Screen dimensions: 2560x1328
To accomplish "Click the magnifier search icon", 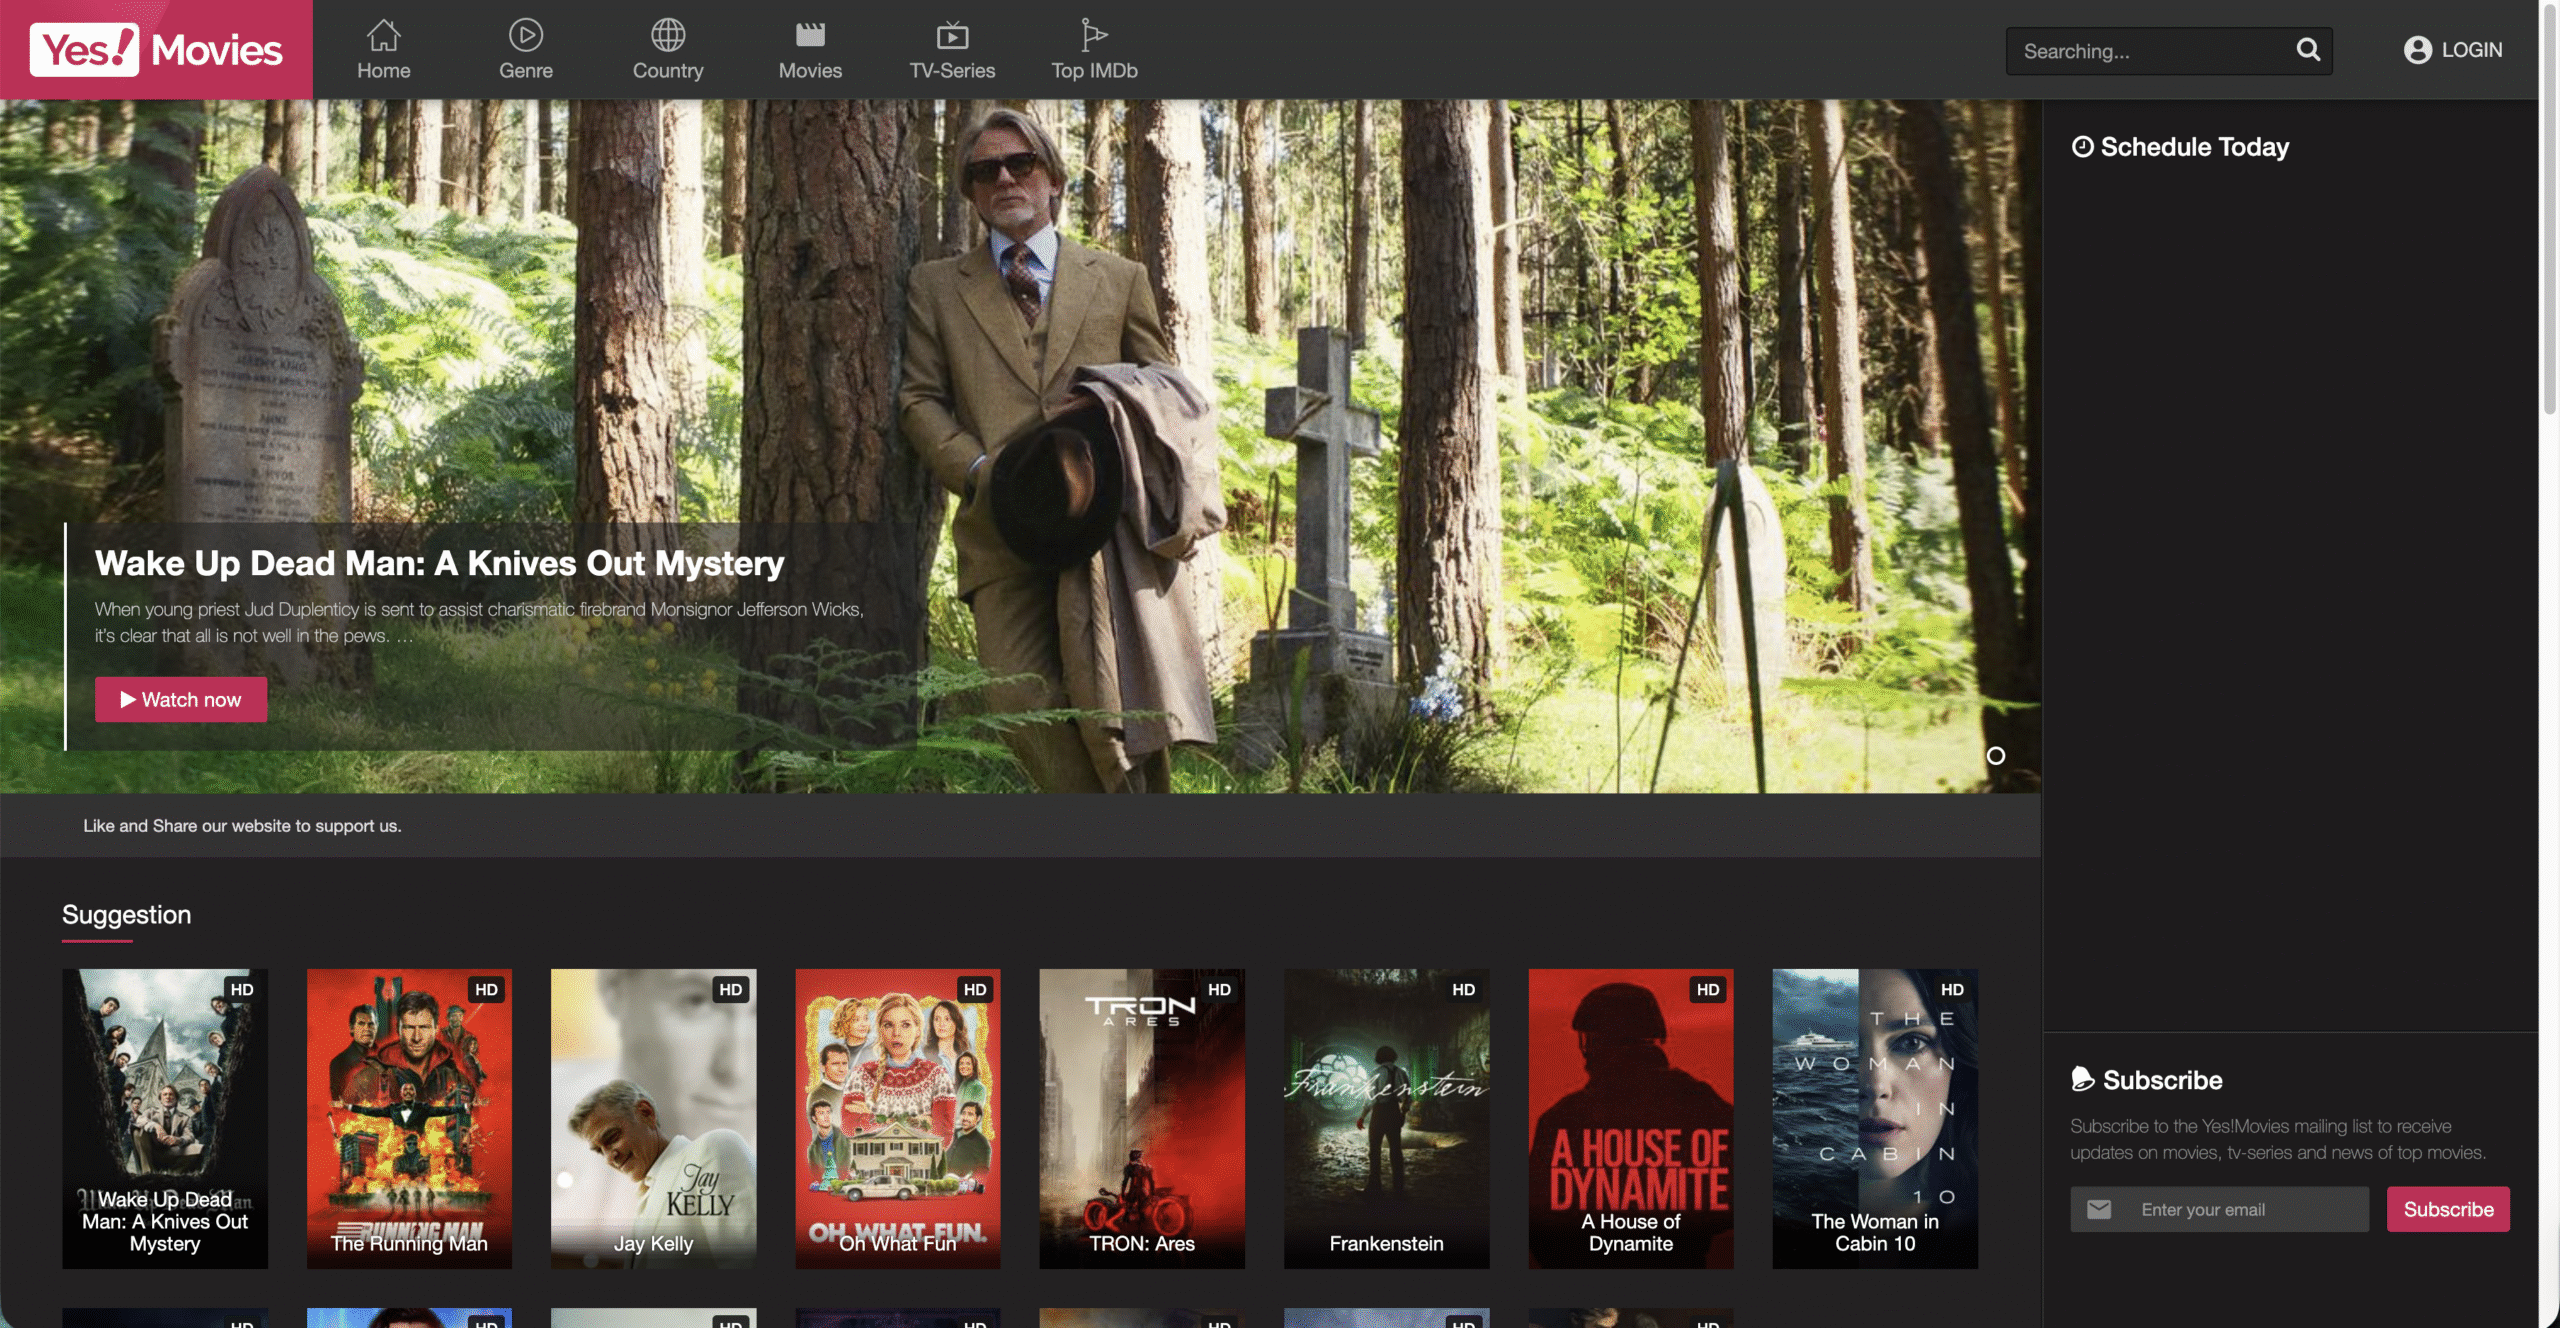I will pyautogui.click(x=2308, y=50).
